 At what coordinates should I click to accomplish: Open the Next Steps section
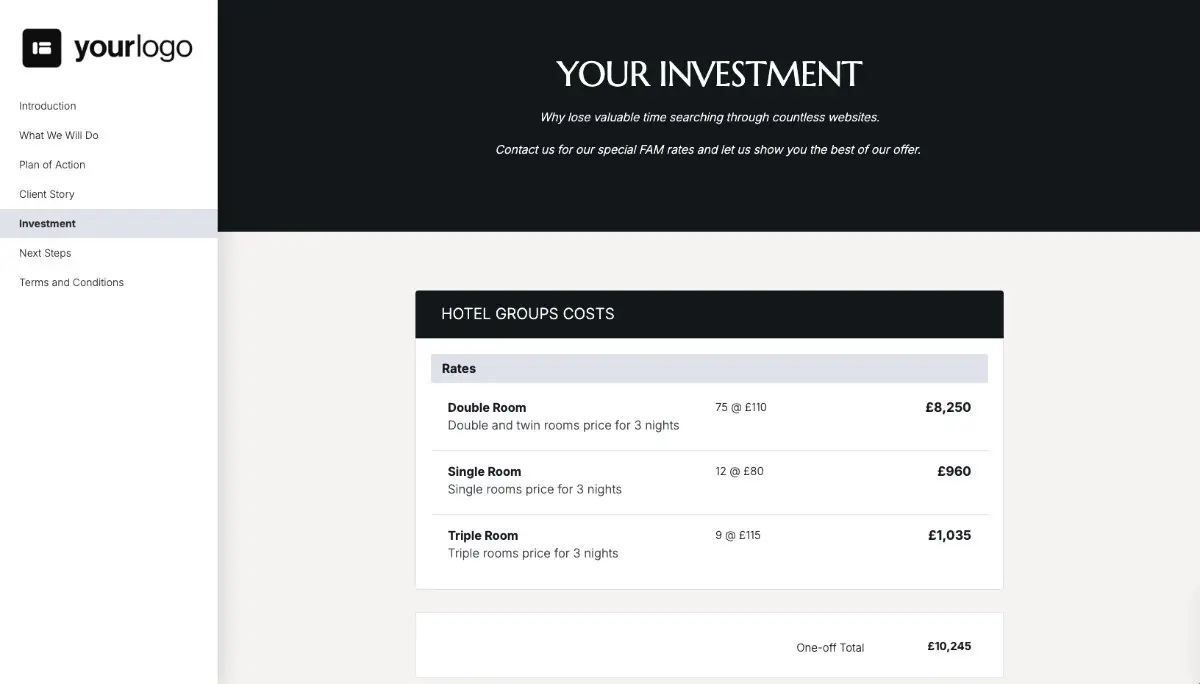(x=45, y=253)
